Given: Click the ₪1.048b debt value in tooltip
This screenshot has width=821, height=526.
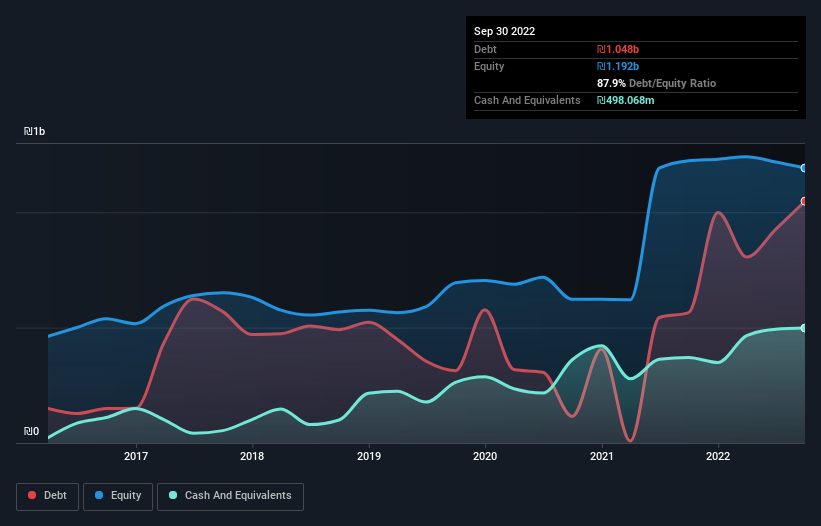Looking at the screenshot, I should 618,49.
